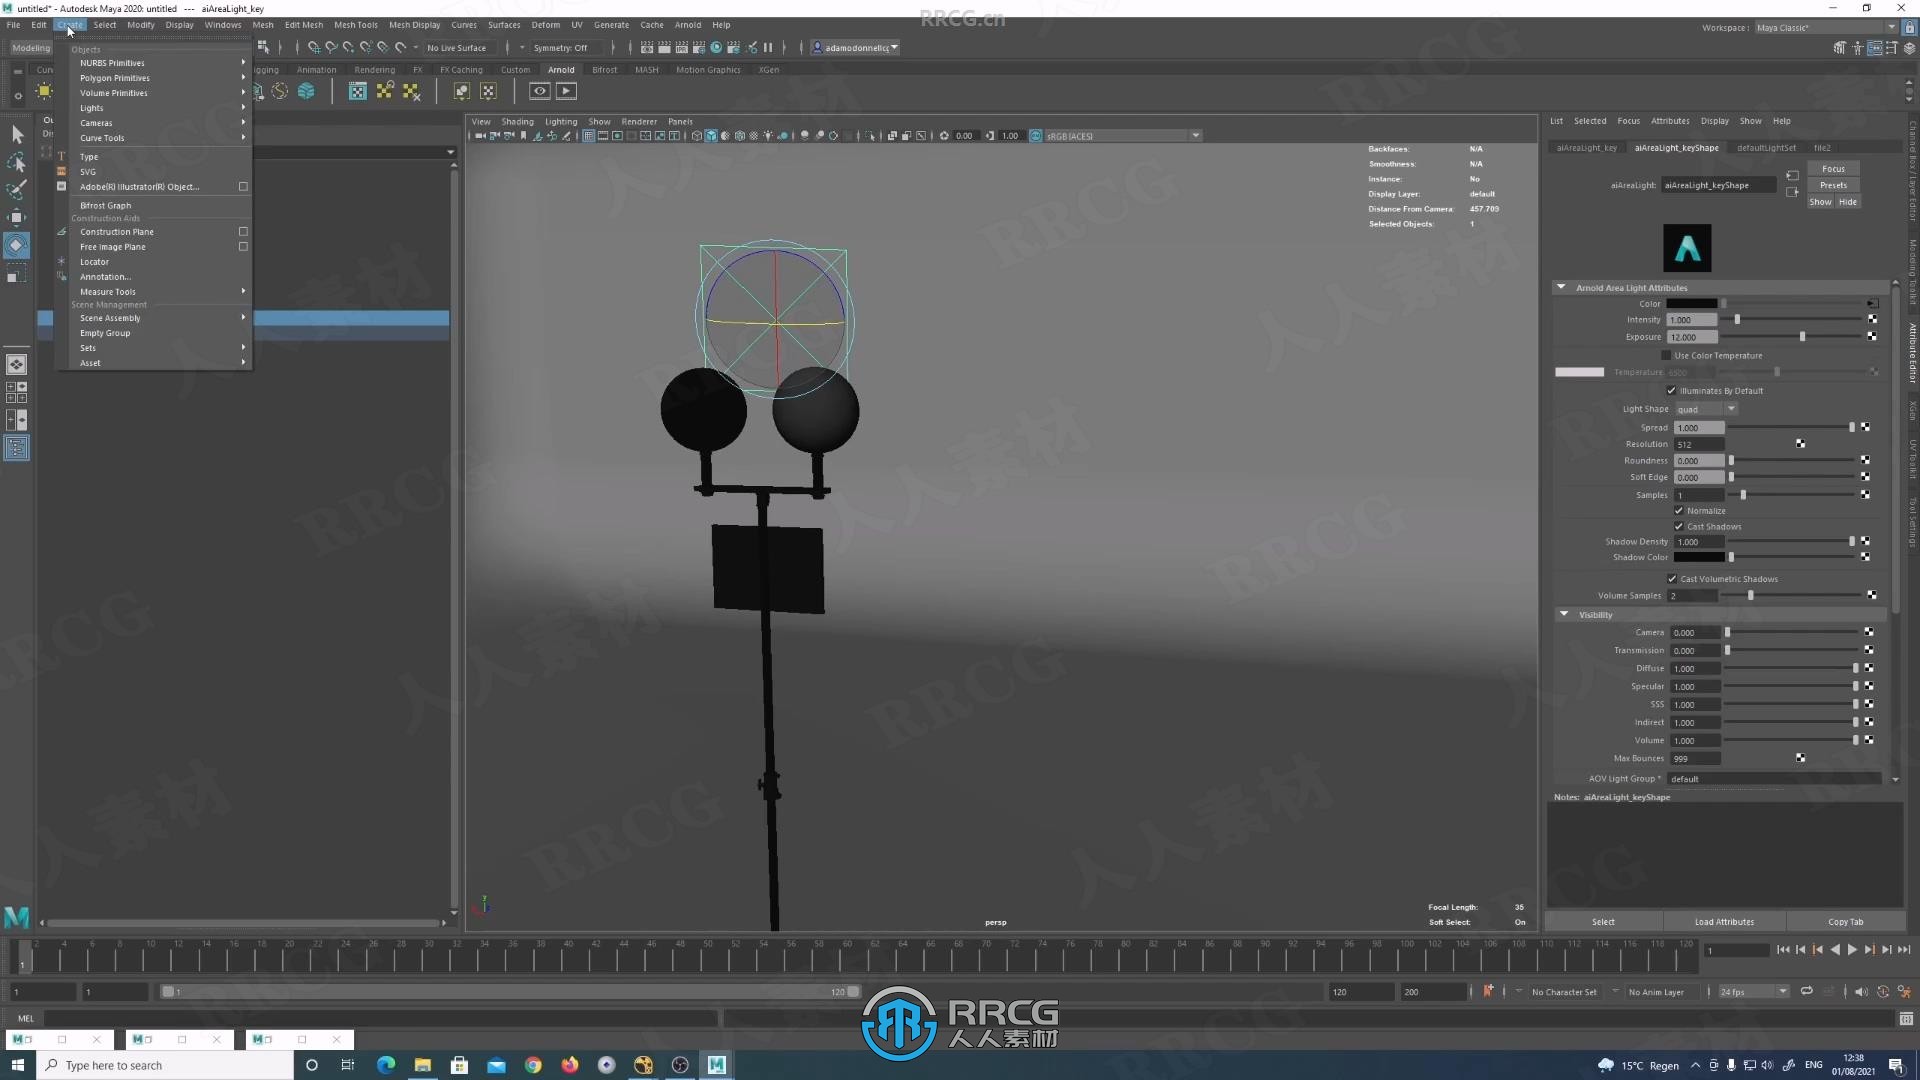1920x1080 pixels.
Task: Select the arrow Select tool
Action: click(17, 134)
